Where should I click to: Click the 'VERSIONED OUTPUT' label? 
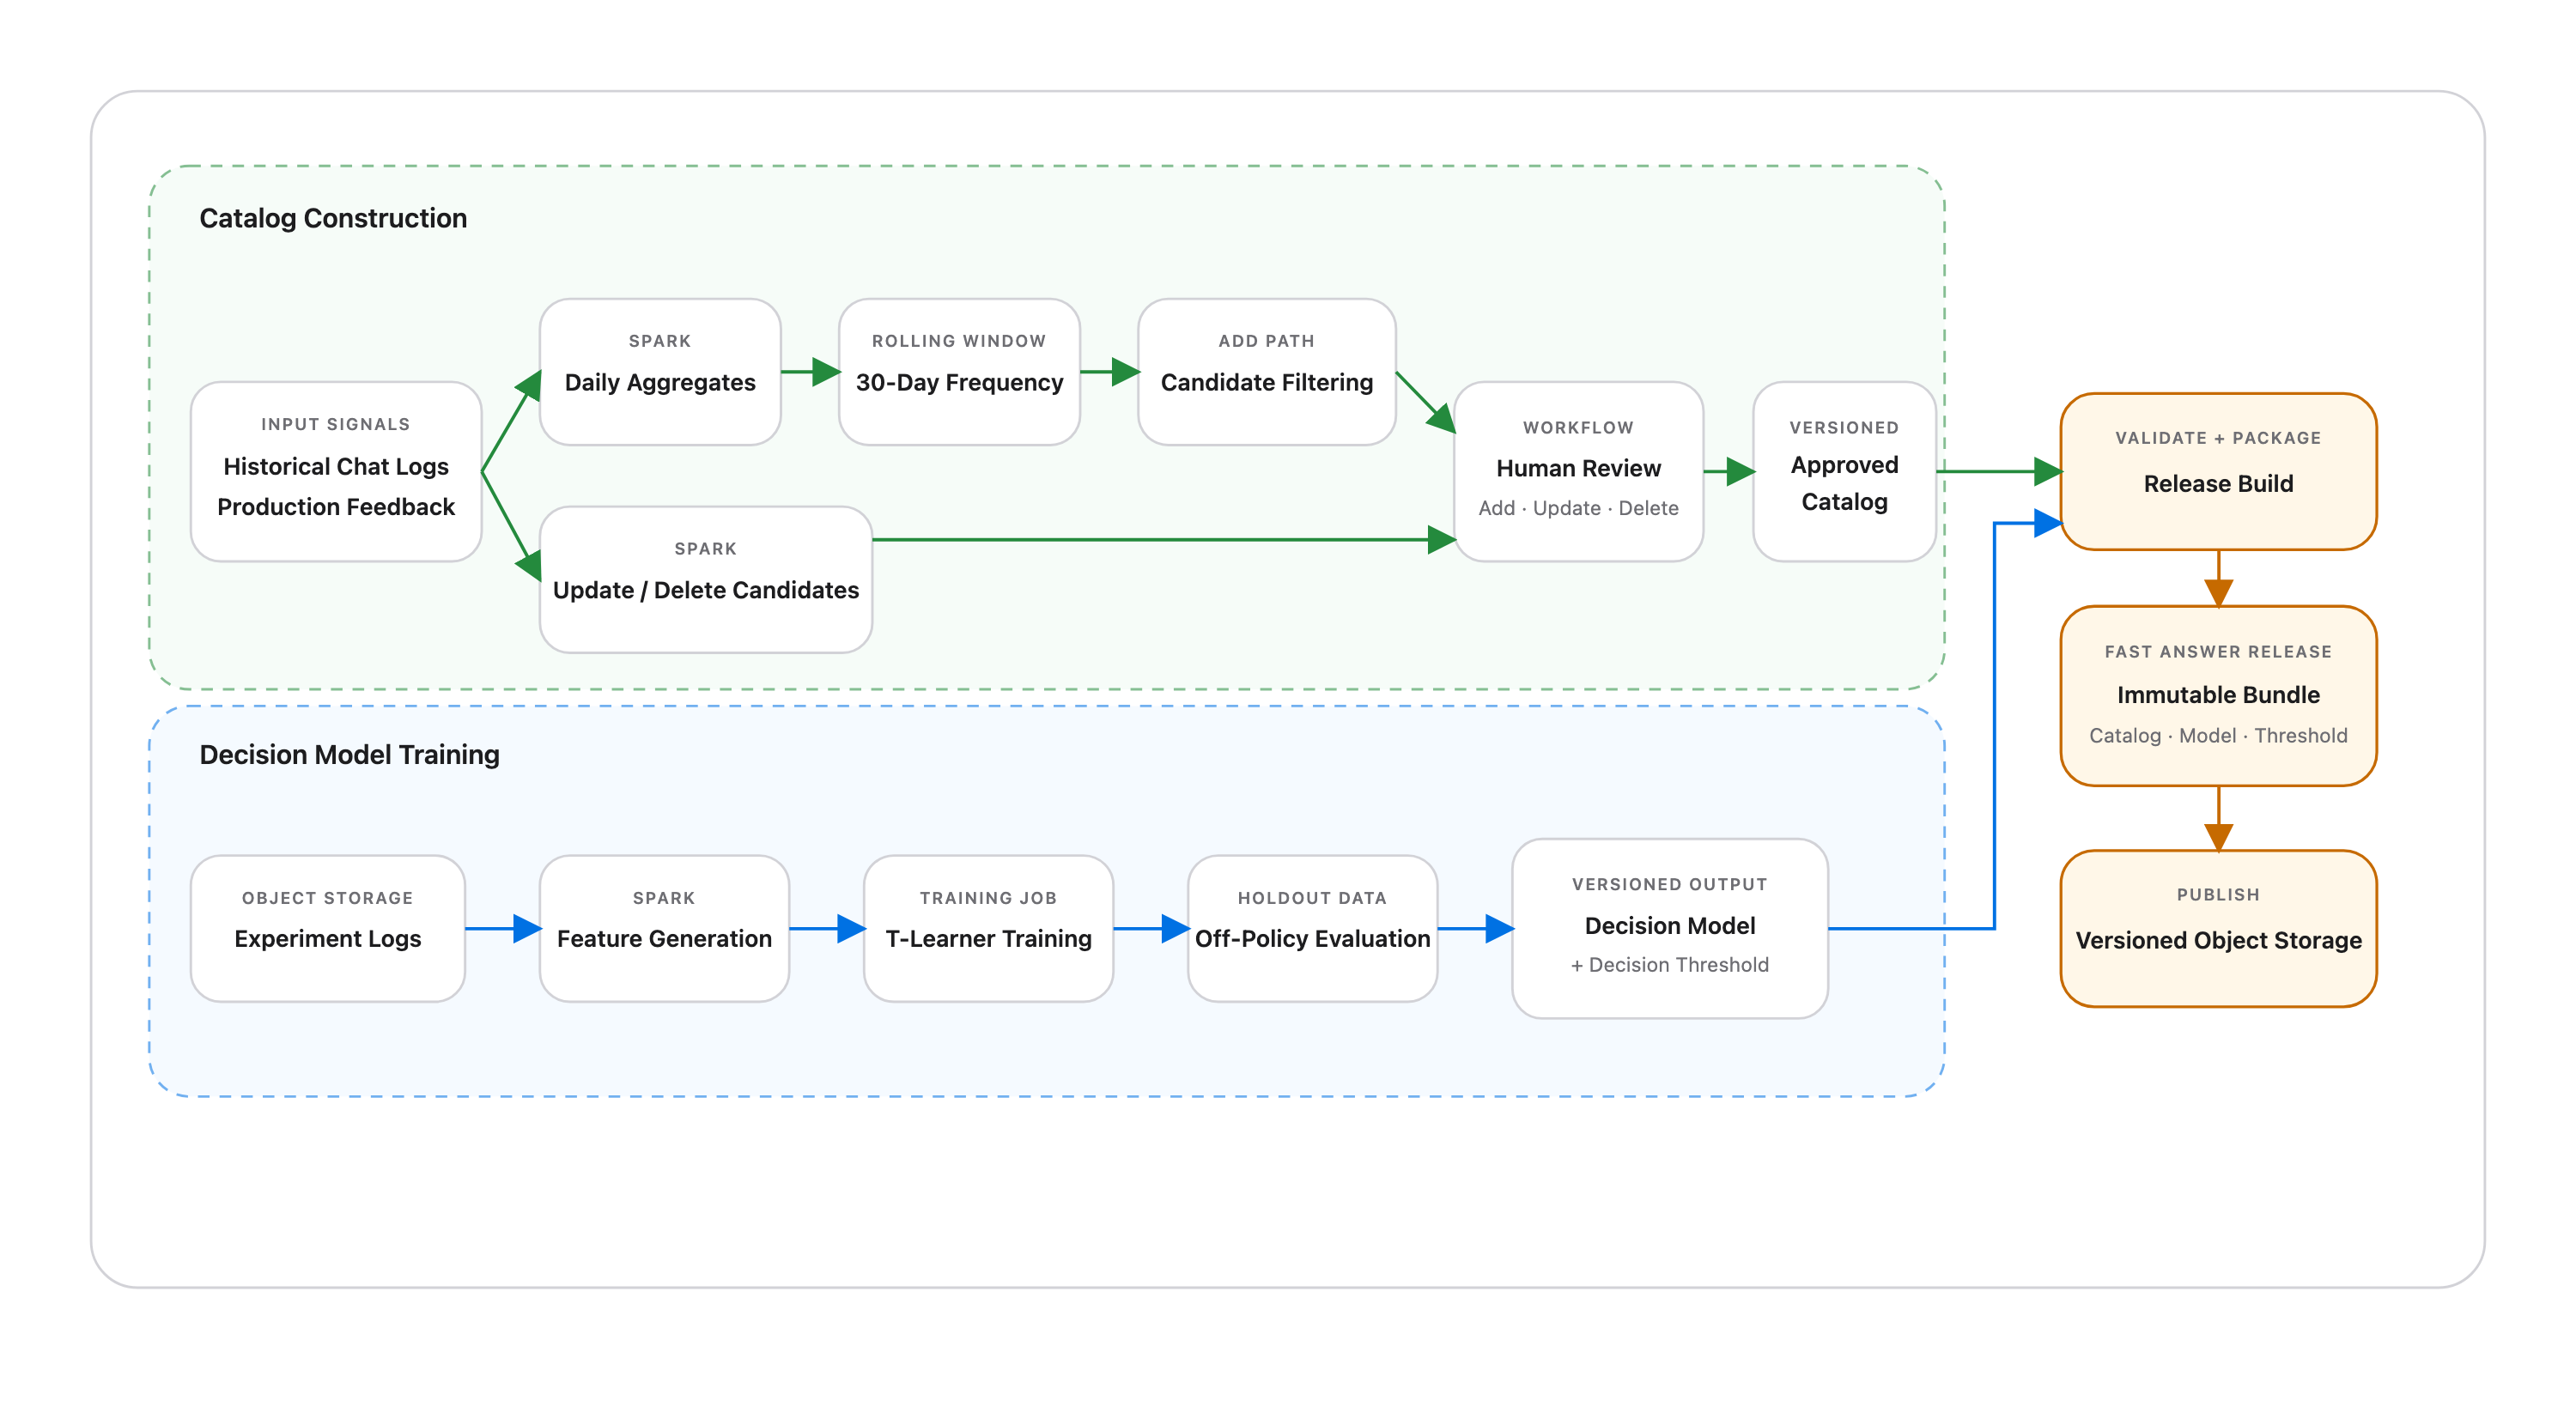[1670, 884]
